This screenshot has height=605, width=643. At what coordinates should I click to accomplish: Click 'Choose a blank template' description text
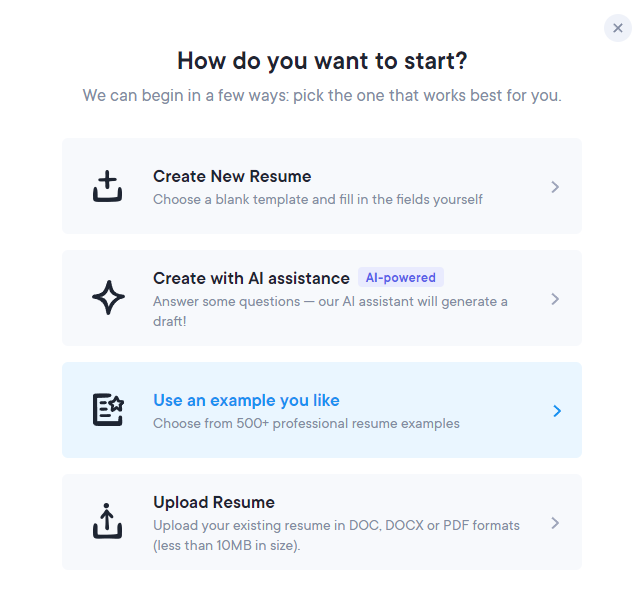click(x=318, y=200)
